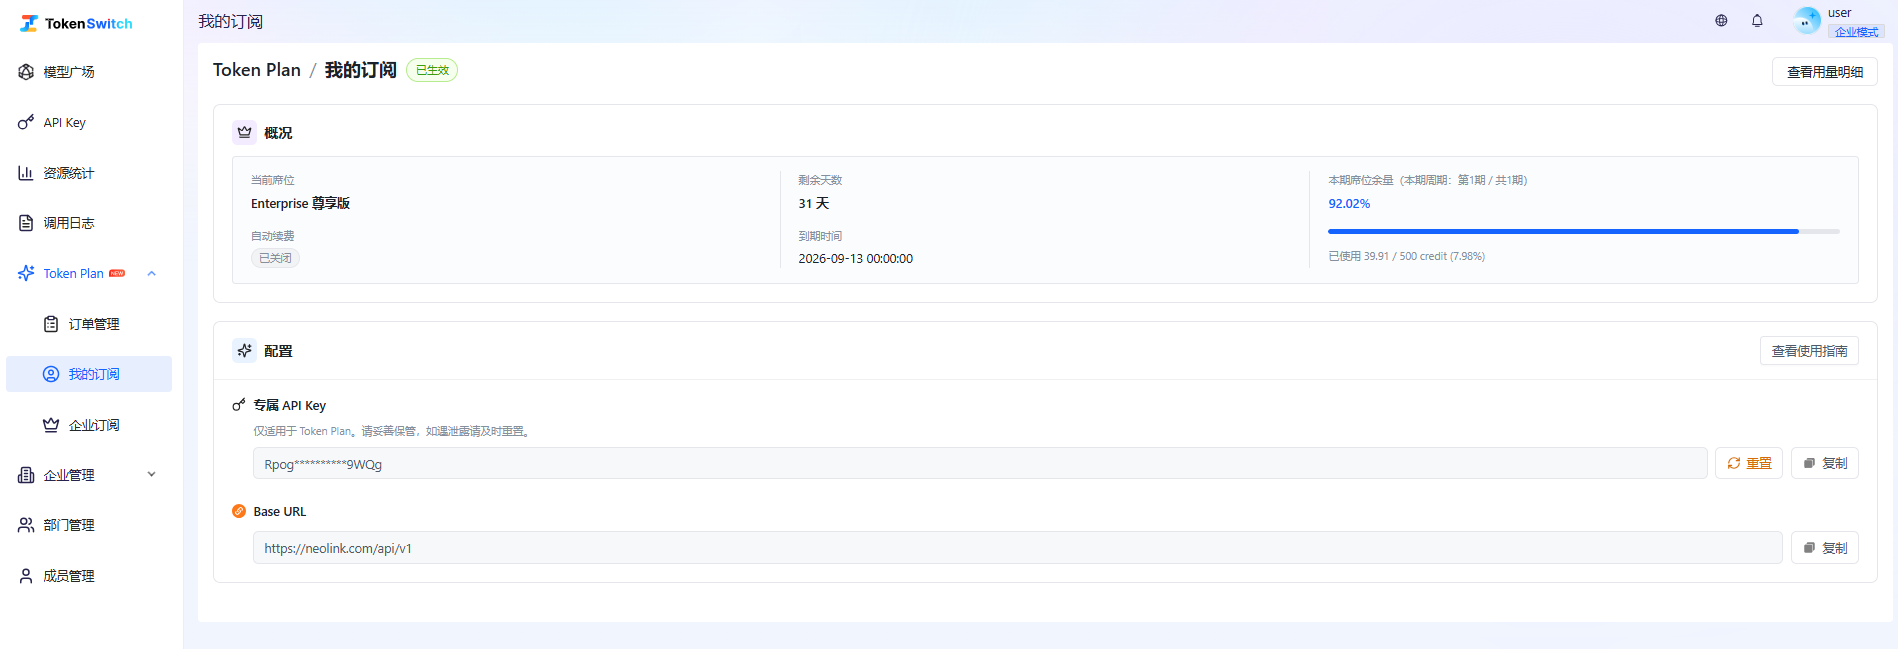Copy the Base URL

point(1825,548)
